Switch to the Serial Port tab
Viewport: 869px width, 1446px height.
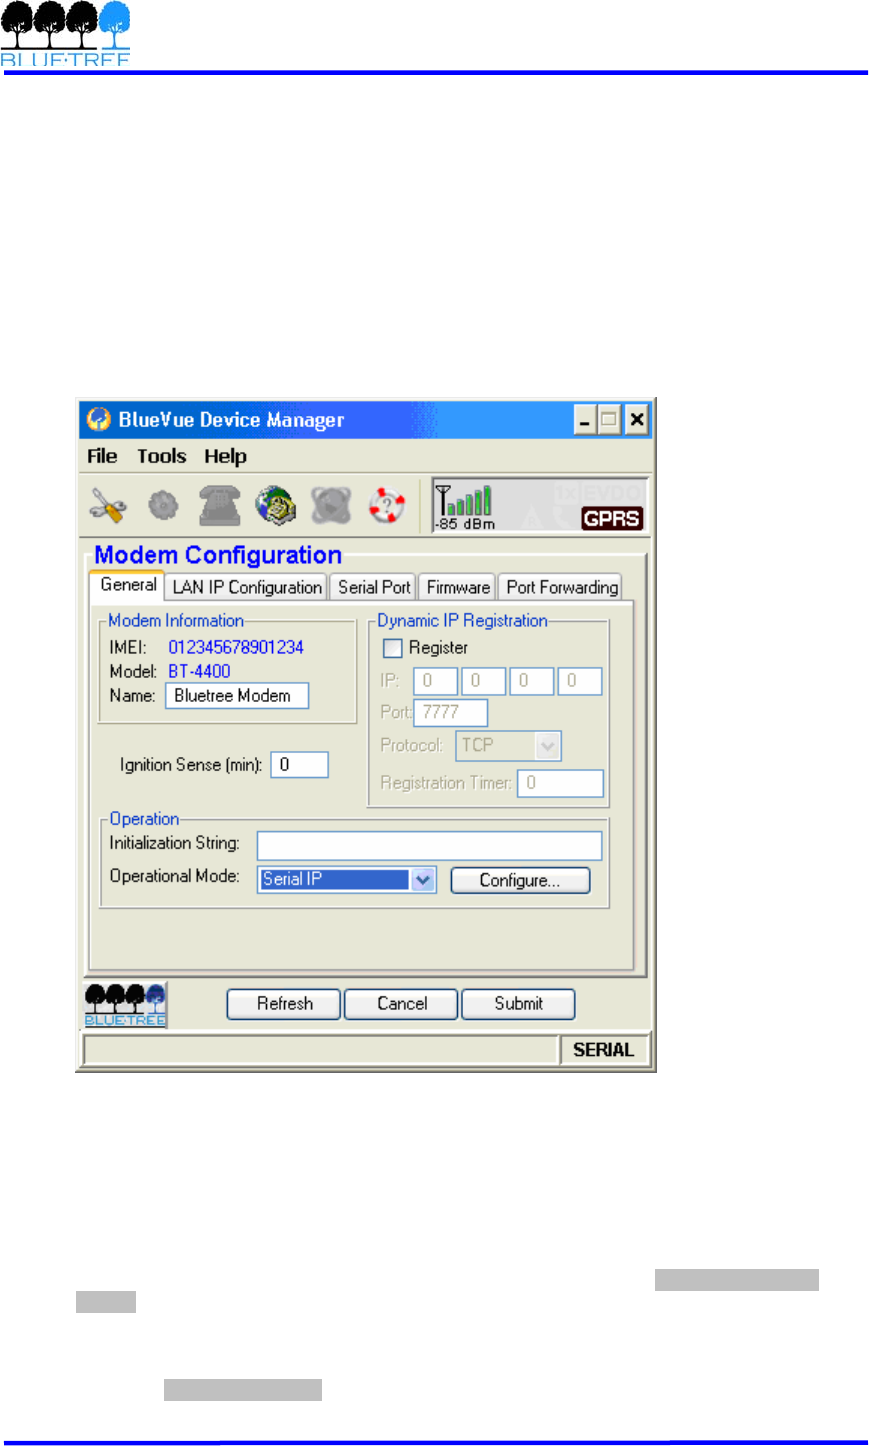click(x=374, y=587)
